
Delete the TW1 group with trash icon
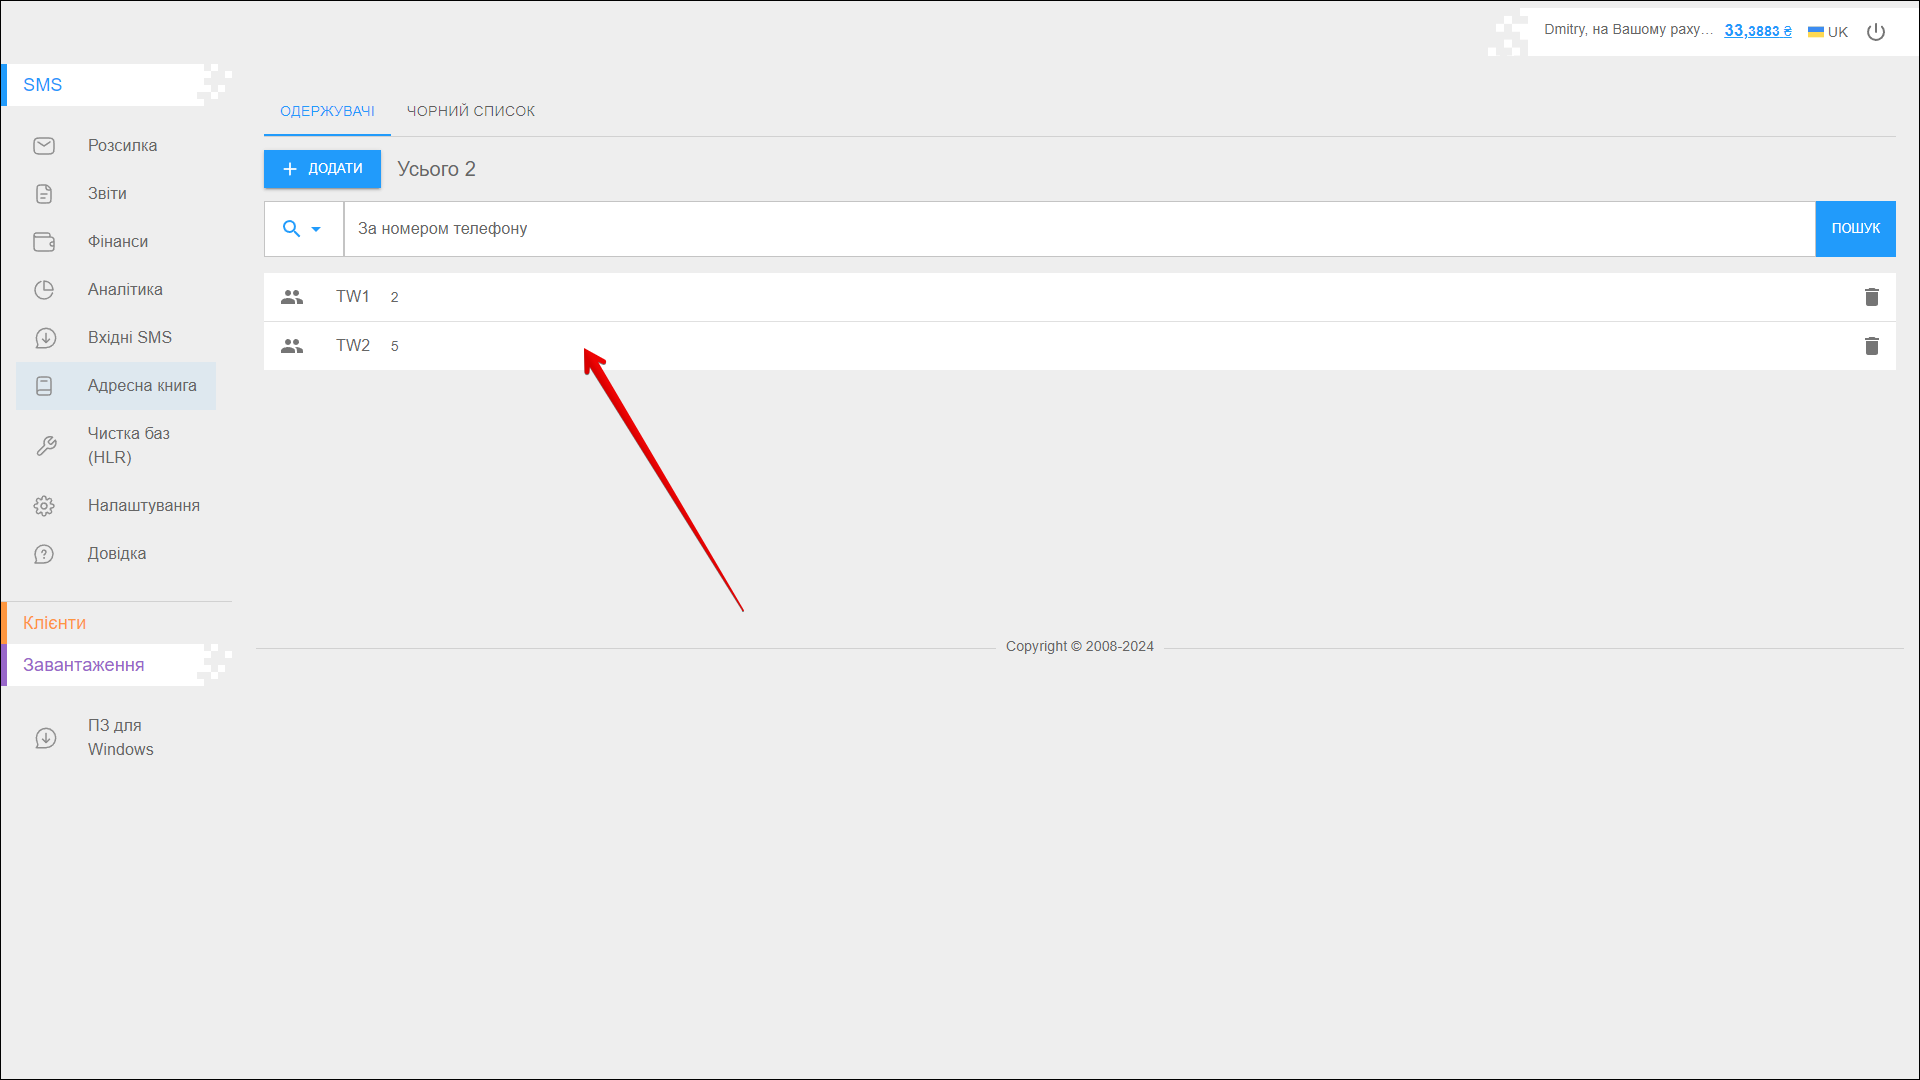[1871, 297]
